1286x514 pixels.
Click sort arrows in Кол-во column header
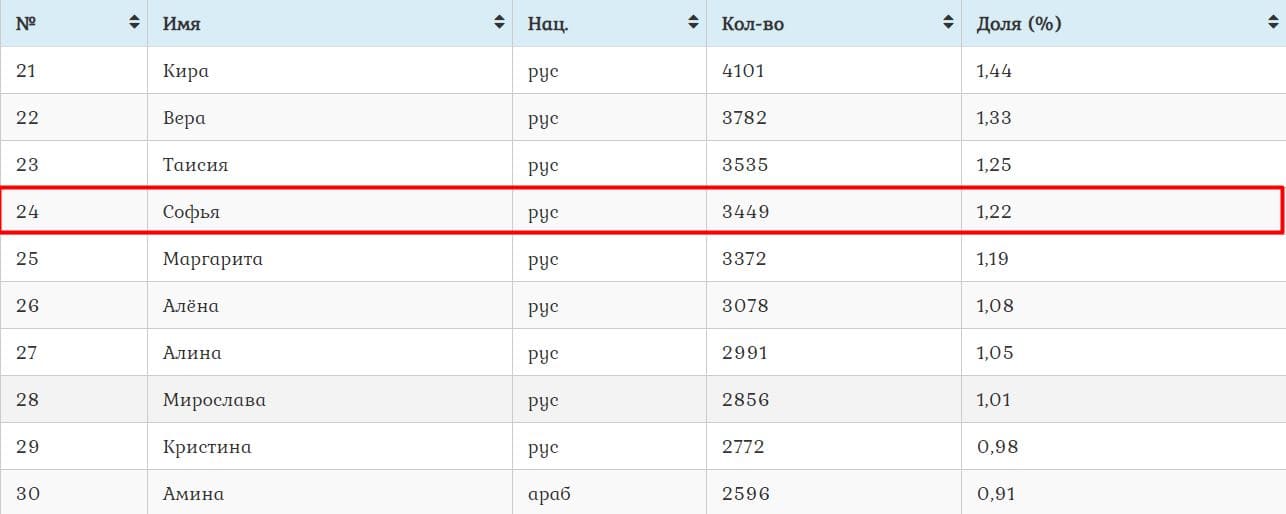tap(948, 23)
